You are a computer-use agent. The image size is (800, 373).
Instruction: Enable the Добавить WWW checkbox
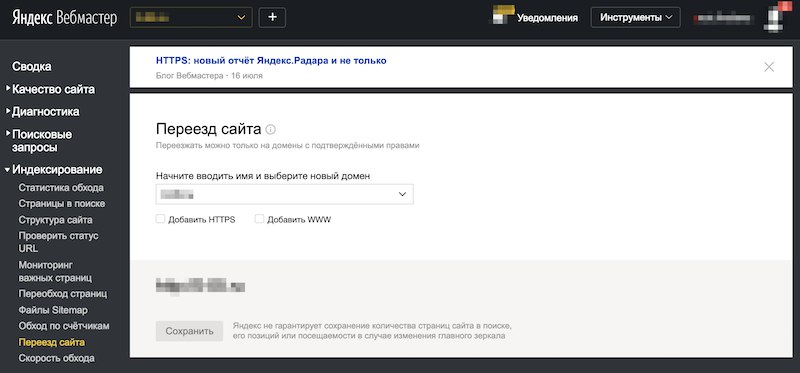click(x=259, y=219)
